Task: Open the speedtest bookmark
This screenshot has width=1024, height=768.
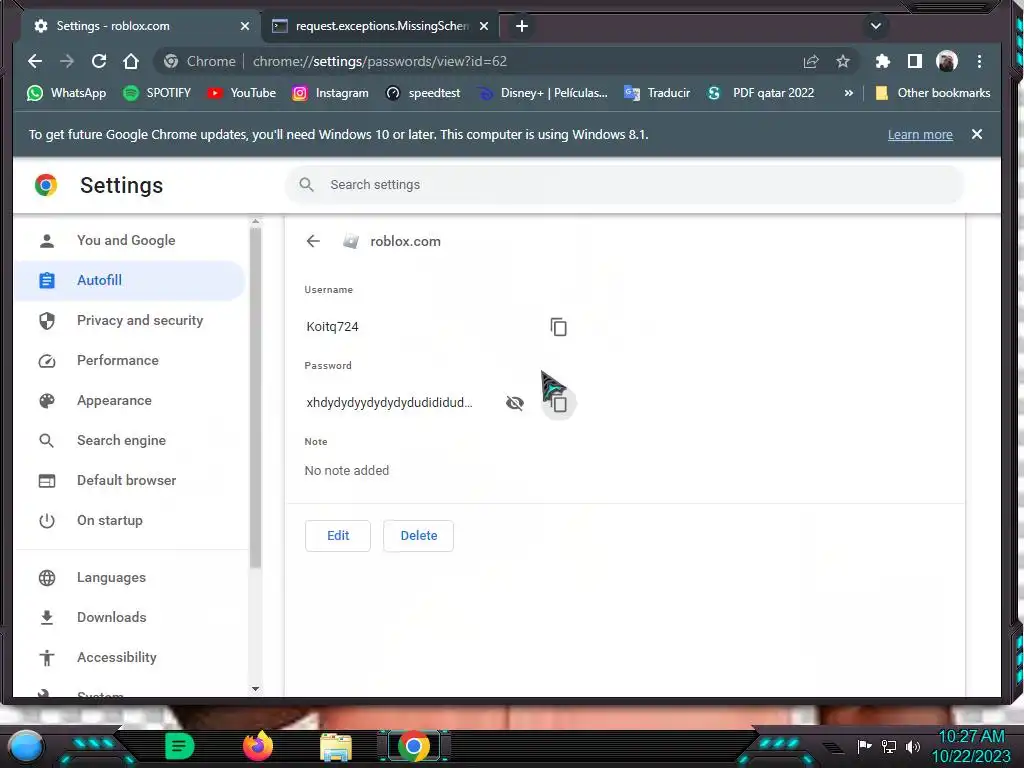Action: pos(423,93)
